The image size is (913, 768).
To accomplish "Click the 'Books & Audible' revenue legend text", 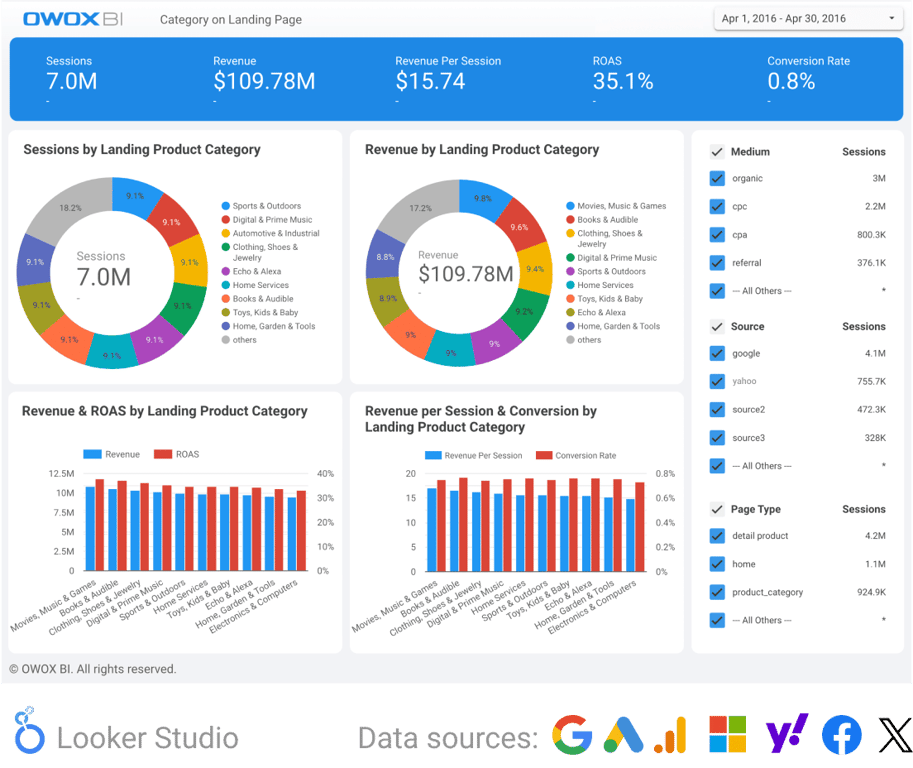I will pos(607,220).
